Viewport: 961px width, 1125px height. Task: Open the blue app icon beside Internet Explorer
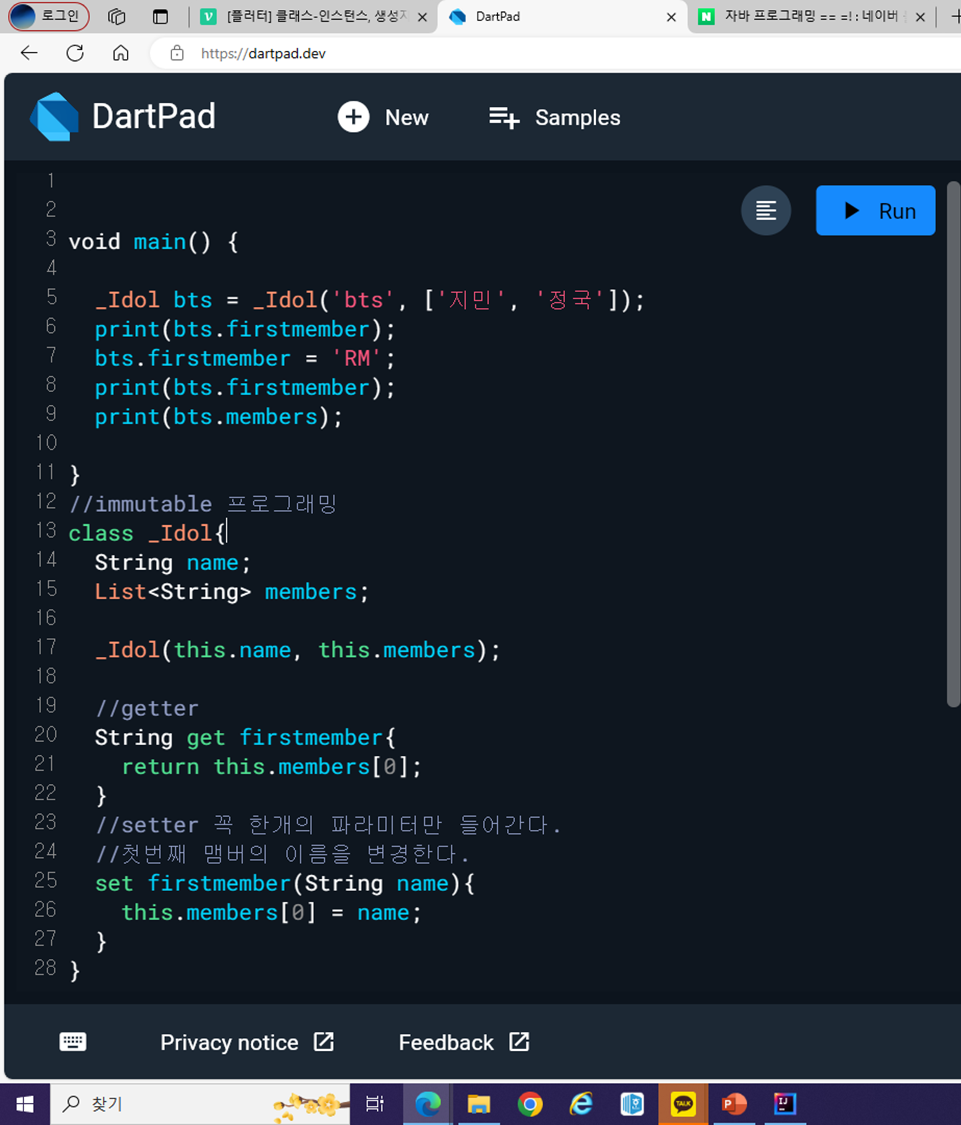(632, 1104)
